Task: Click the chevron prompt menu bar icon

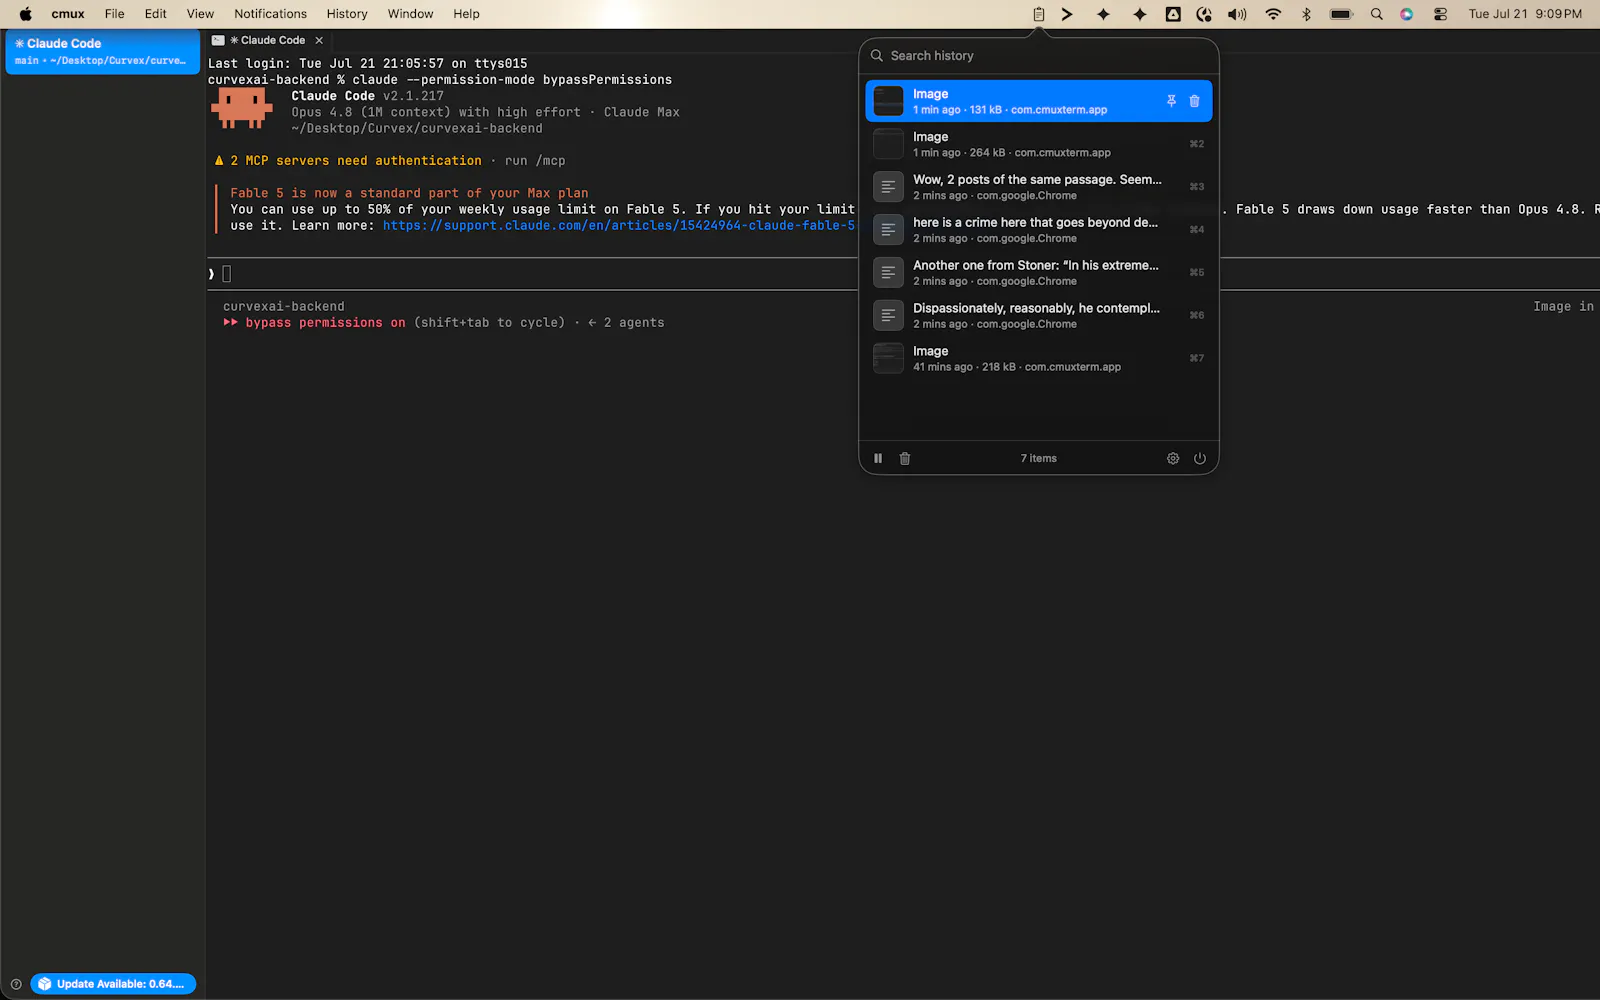Action: tap(1068, 14)
